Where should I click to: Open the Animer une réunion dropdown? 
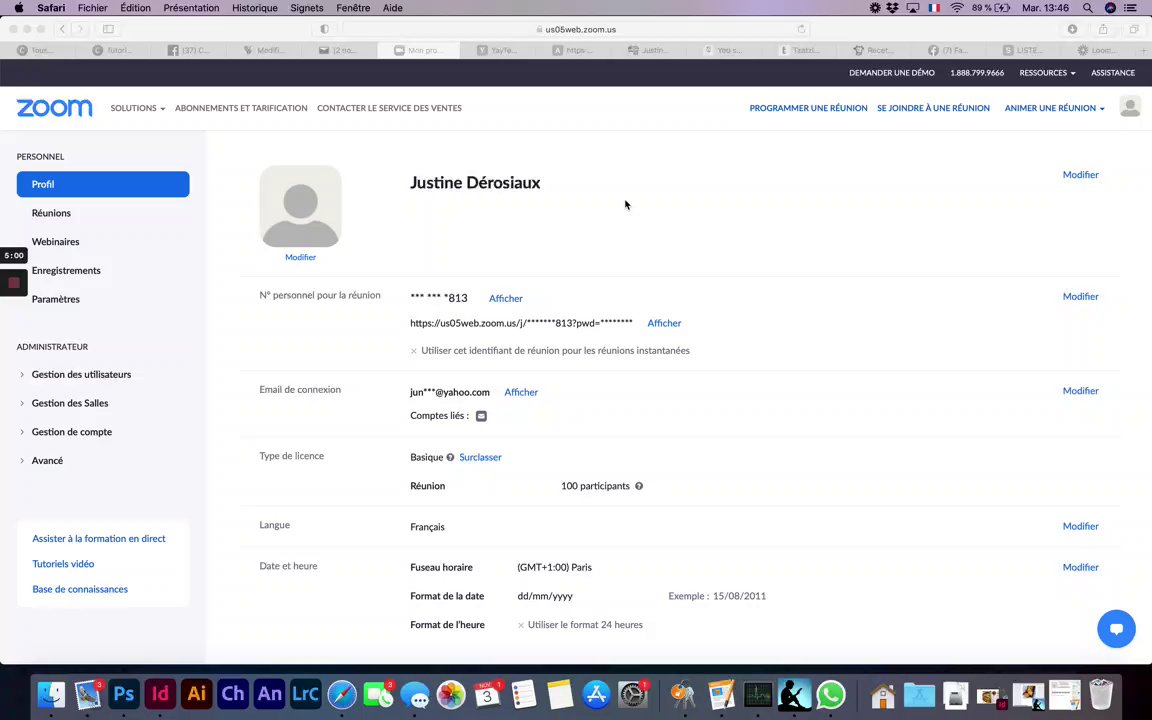pyautogui.click(x=1054, y=108)
